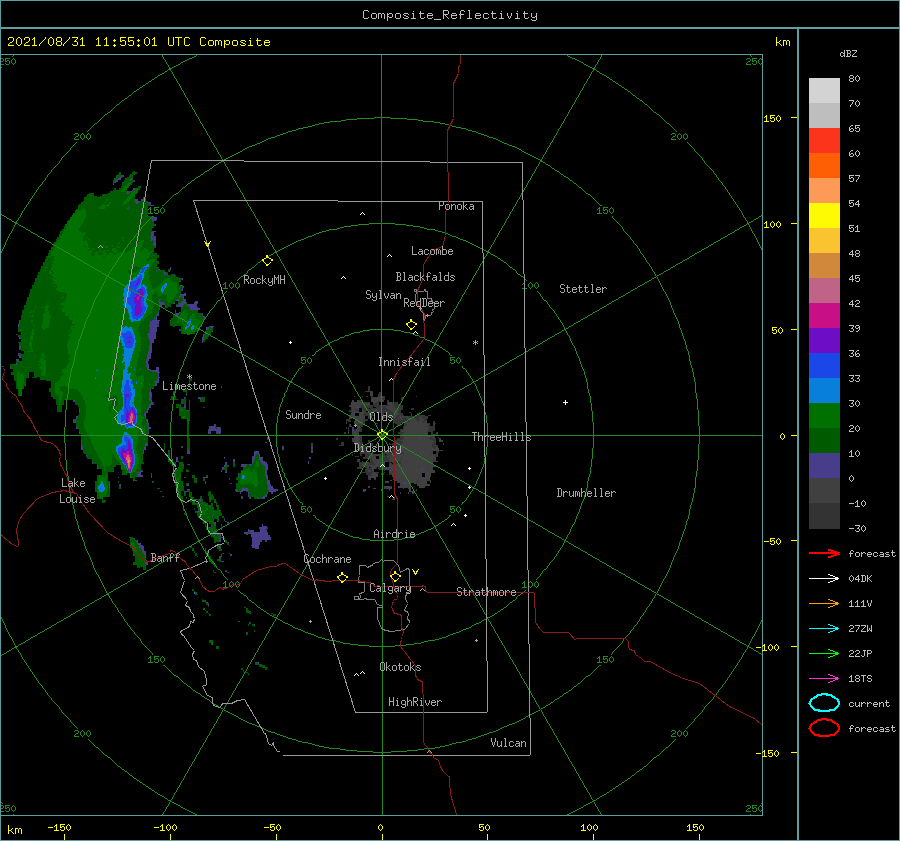Click the Lacombe town label
The image size is (900, 841).
click(x=432, y=251)
